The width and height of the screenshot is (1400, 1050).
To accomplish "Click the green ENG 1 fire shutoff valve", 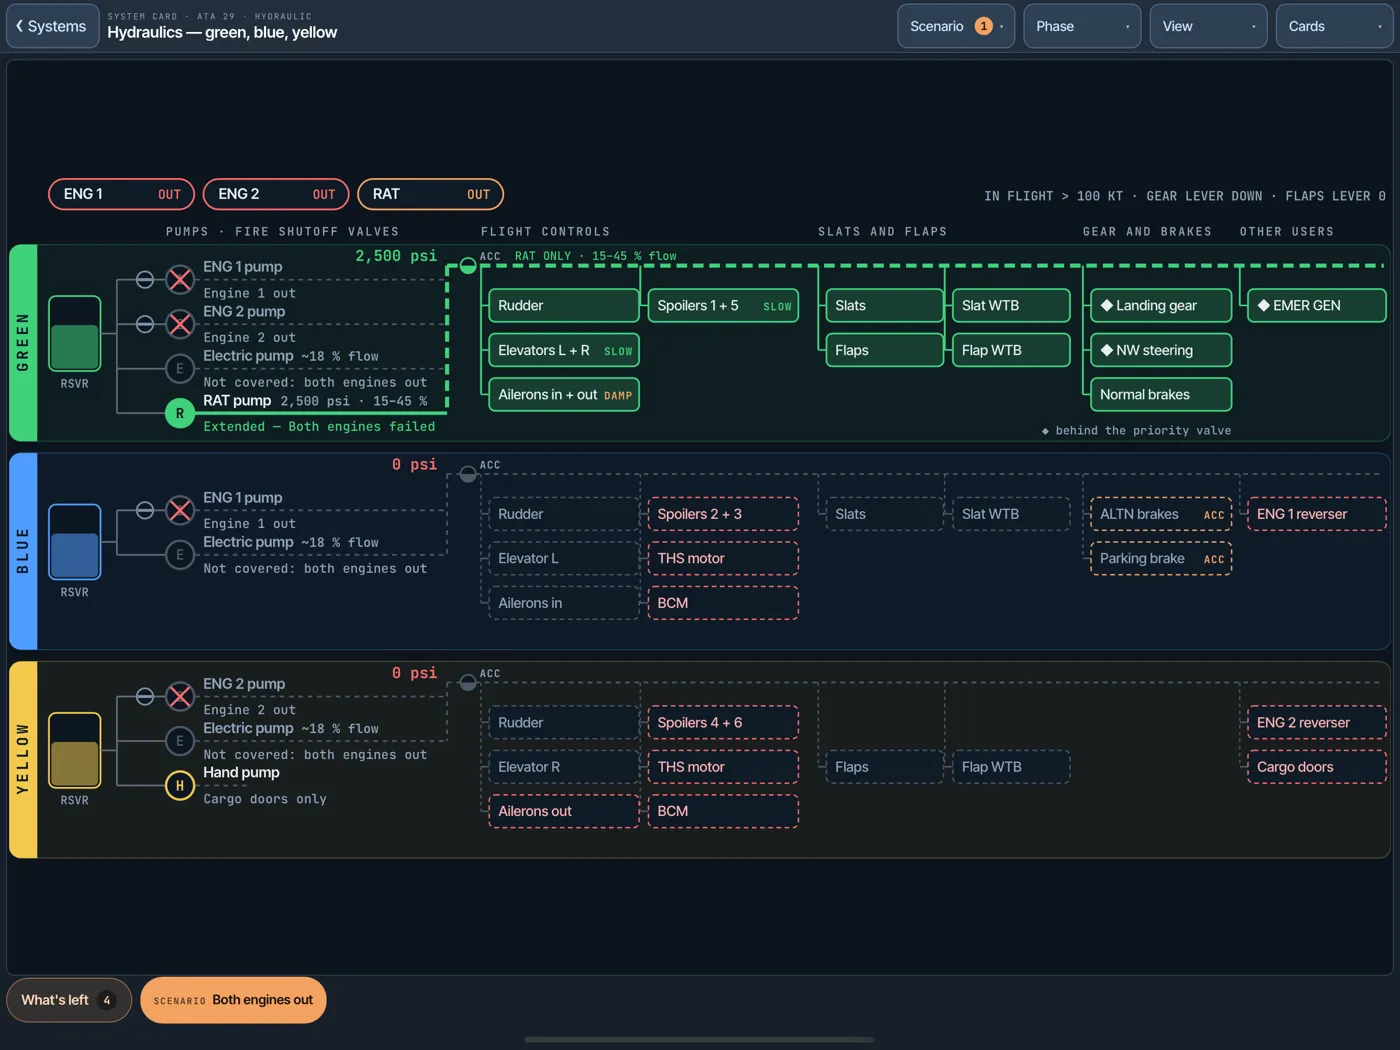I will click(x=145, y=280).
